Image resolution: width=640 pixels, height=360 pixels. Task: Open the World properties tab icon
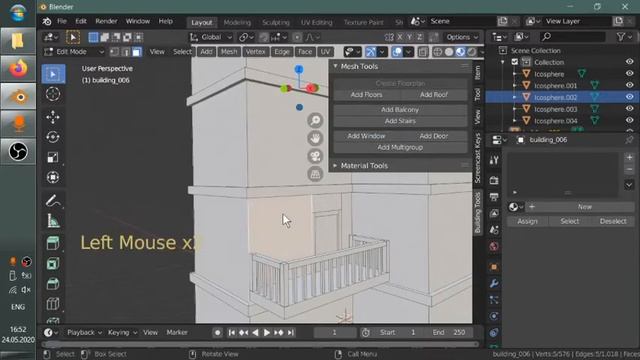pyautogui.click(x=494, y=247)
